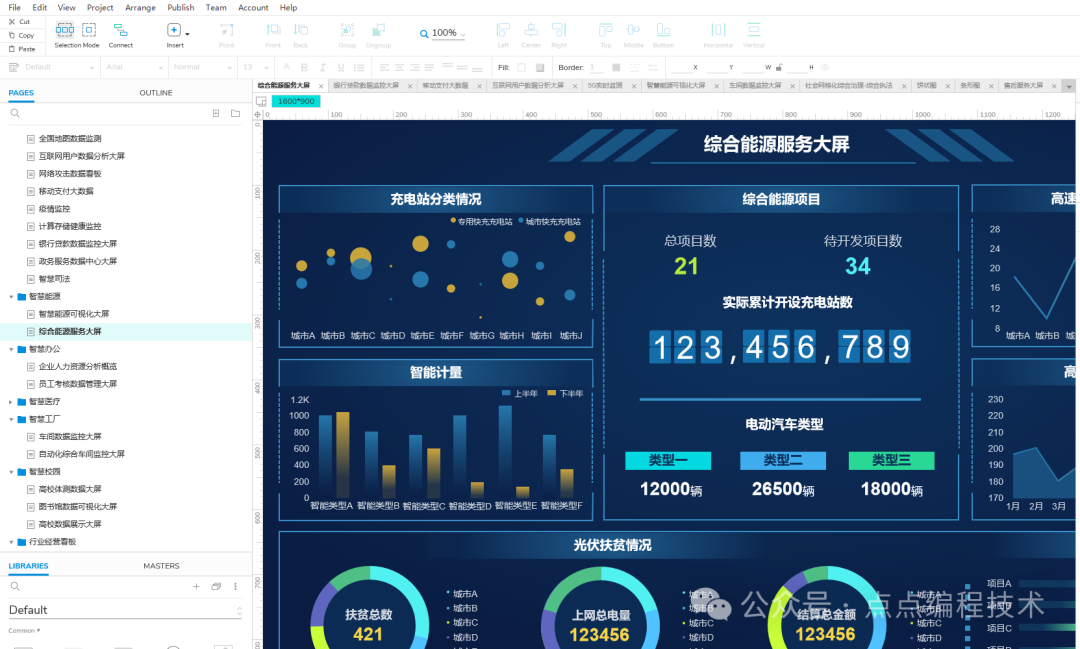Image resolution: width=1080 pixels, height=649 pixels.
Task: Toggle left text alignment
Action: [x=384, y=68]
